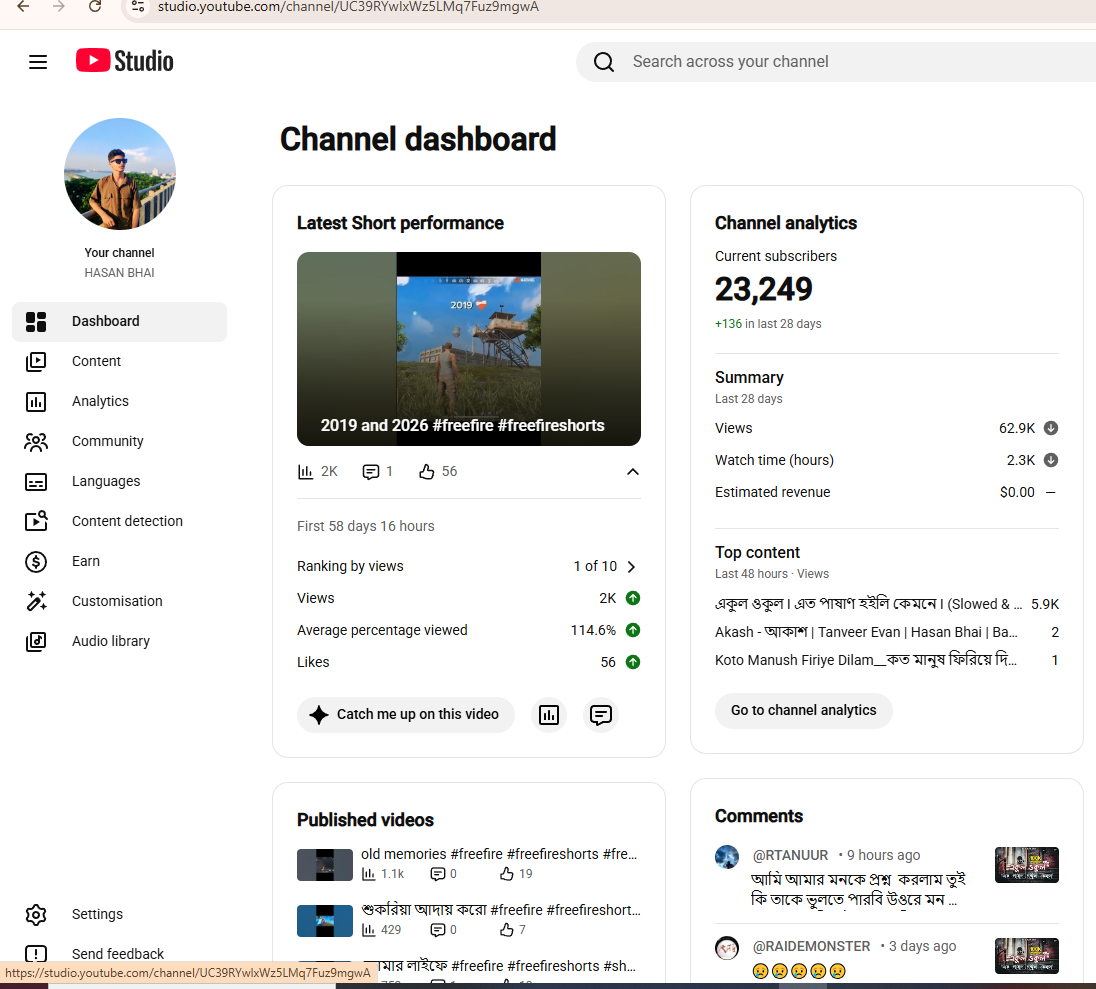Collapse the Latest Short performance details chevron
The width and height of the screenshot is (1096, 989).
633,472
